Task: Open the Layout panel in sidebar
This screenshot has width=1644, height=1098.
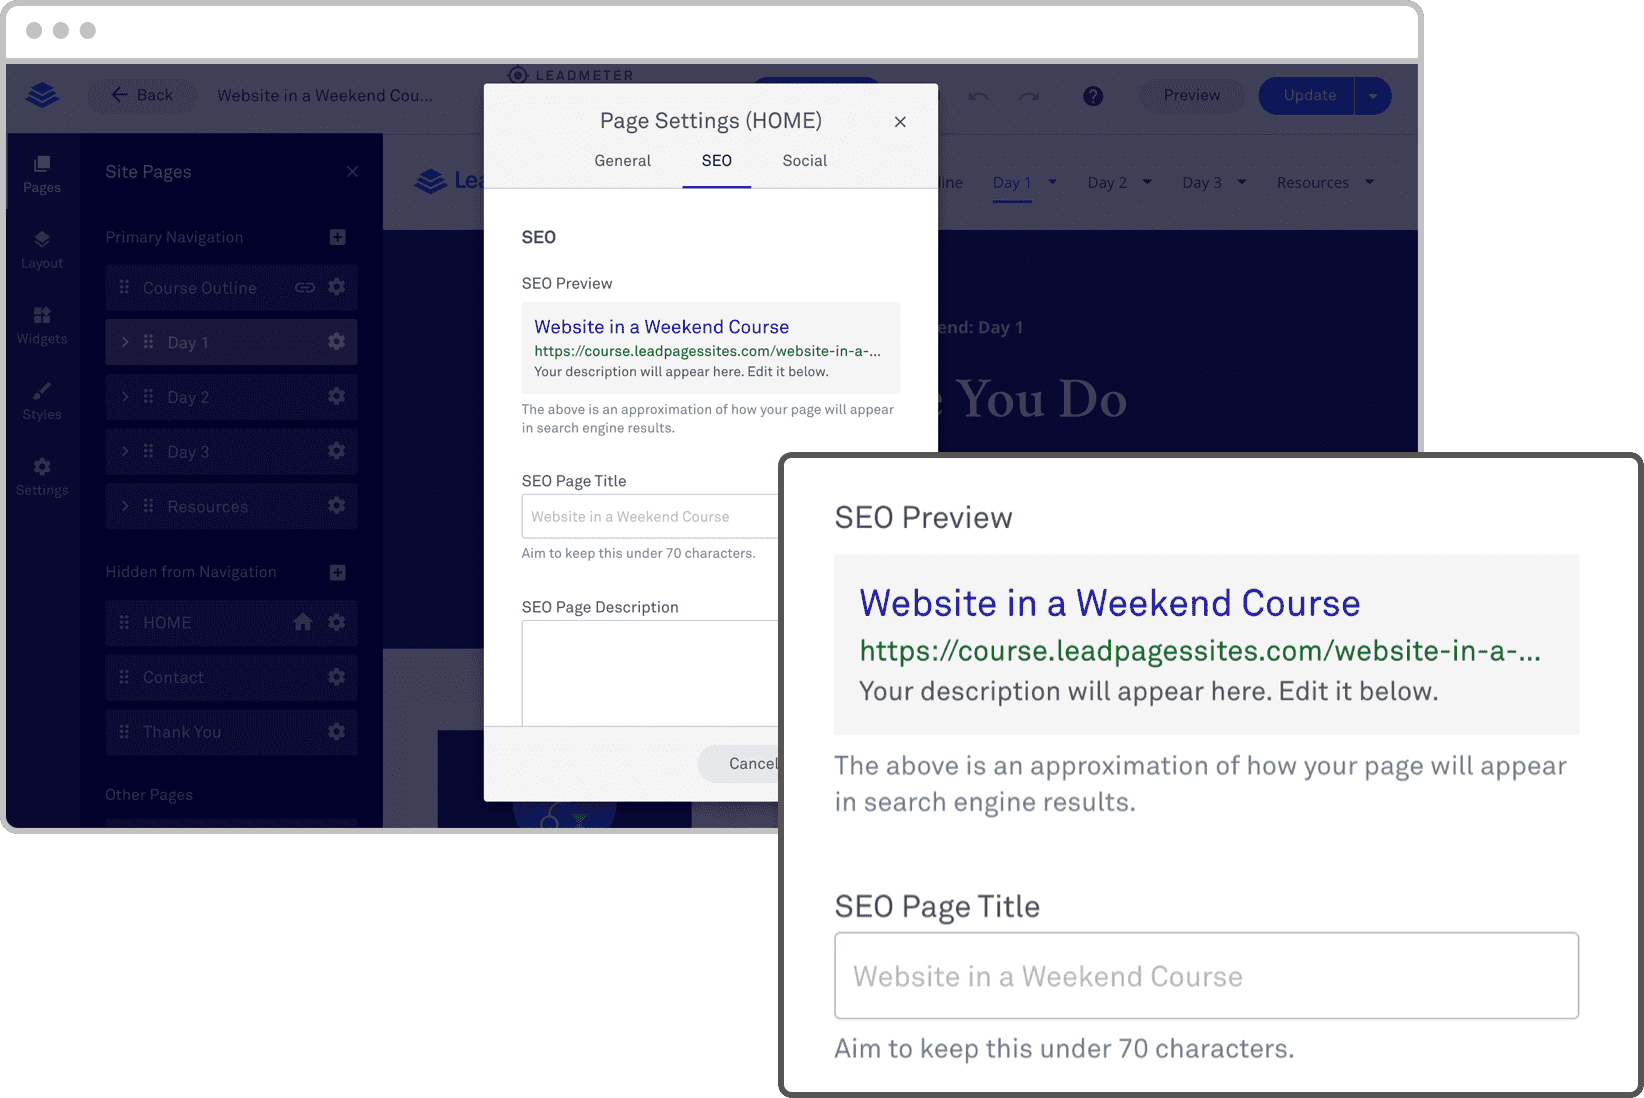Action: 42,249
